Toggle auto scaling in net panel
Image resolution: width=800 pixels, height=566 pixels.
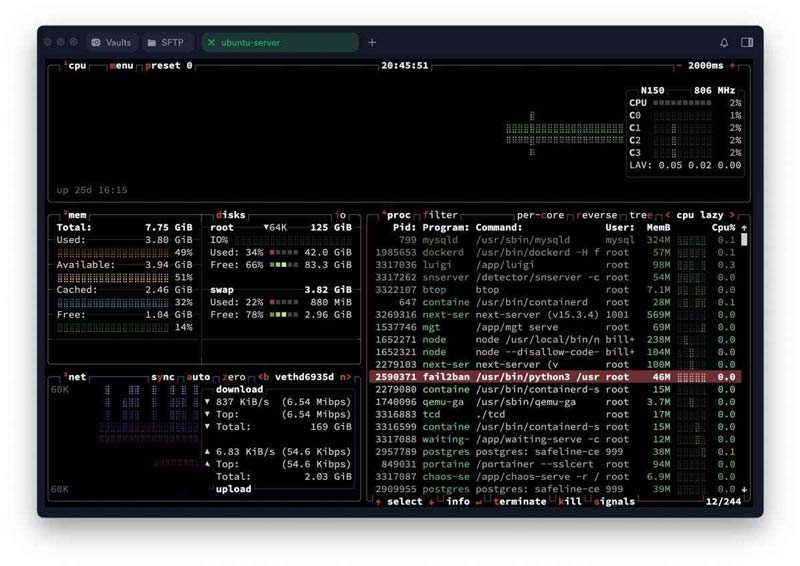pyautogui.click(x=199, y=377)
